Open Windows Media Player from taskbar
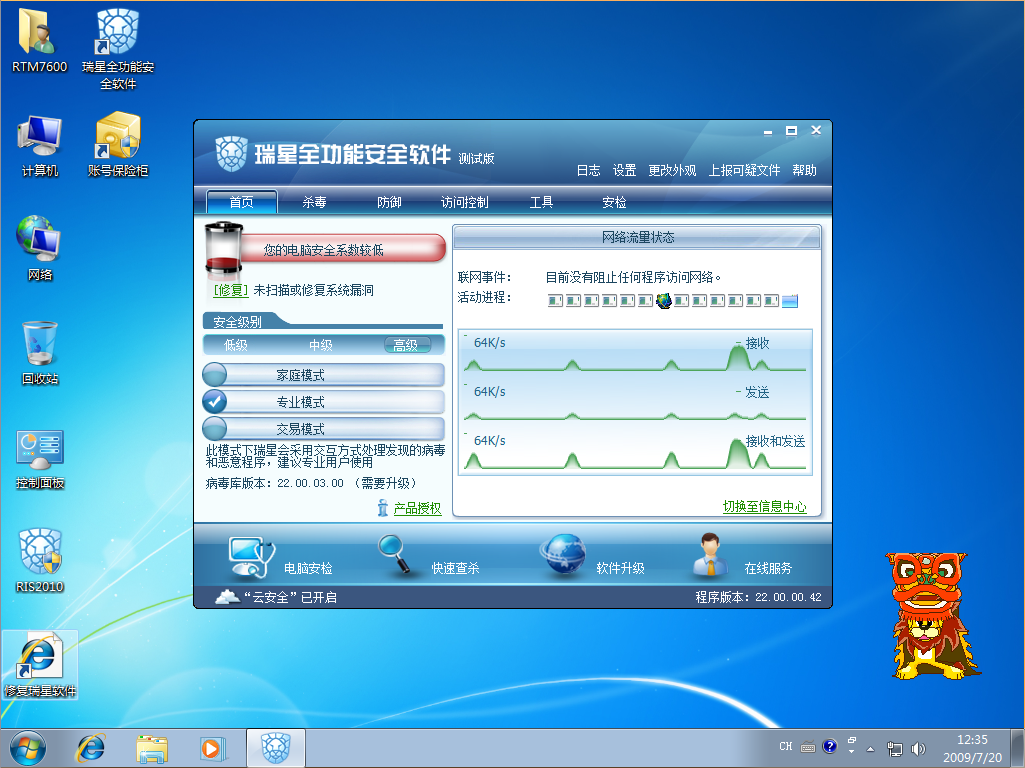This screenshot has height=768, width=1025. (212, 748)
